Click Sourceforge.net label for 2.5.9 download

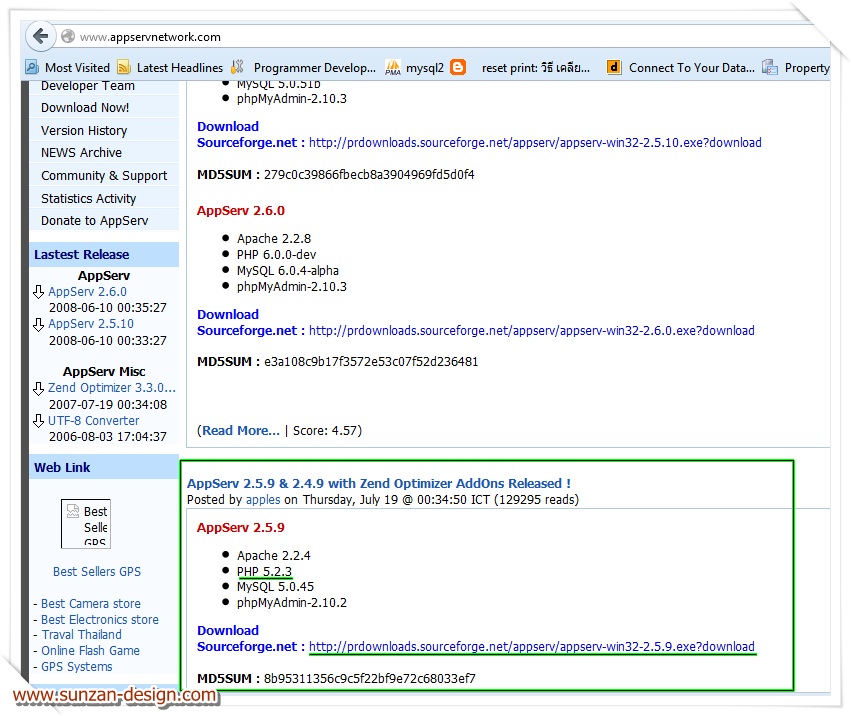247,647
